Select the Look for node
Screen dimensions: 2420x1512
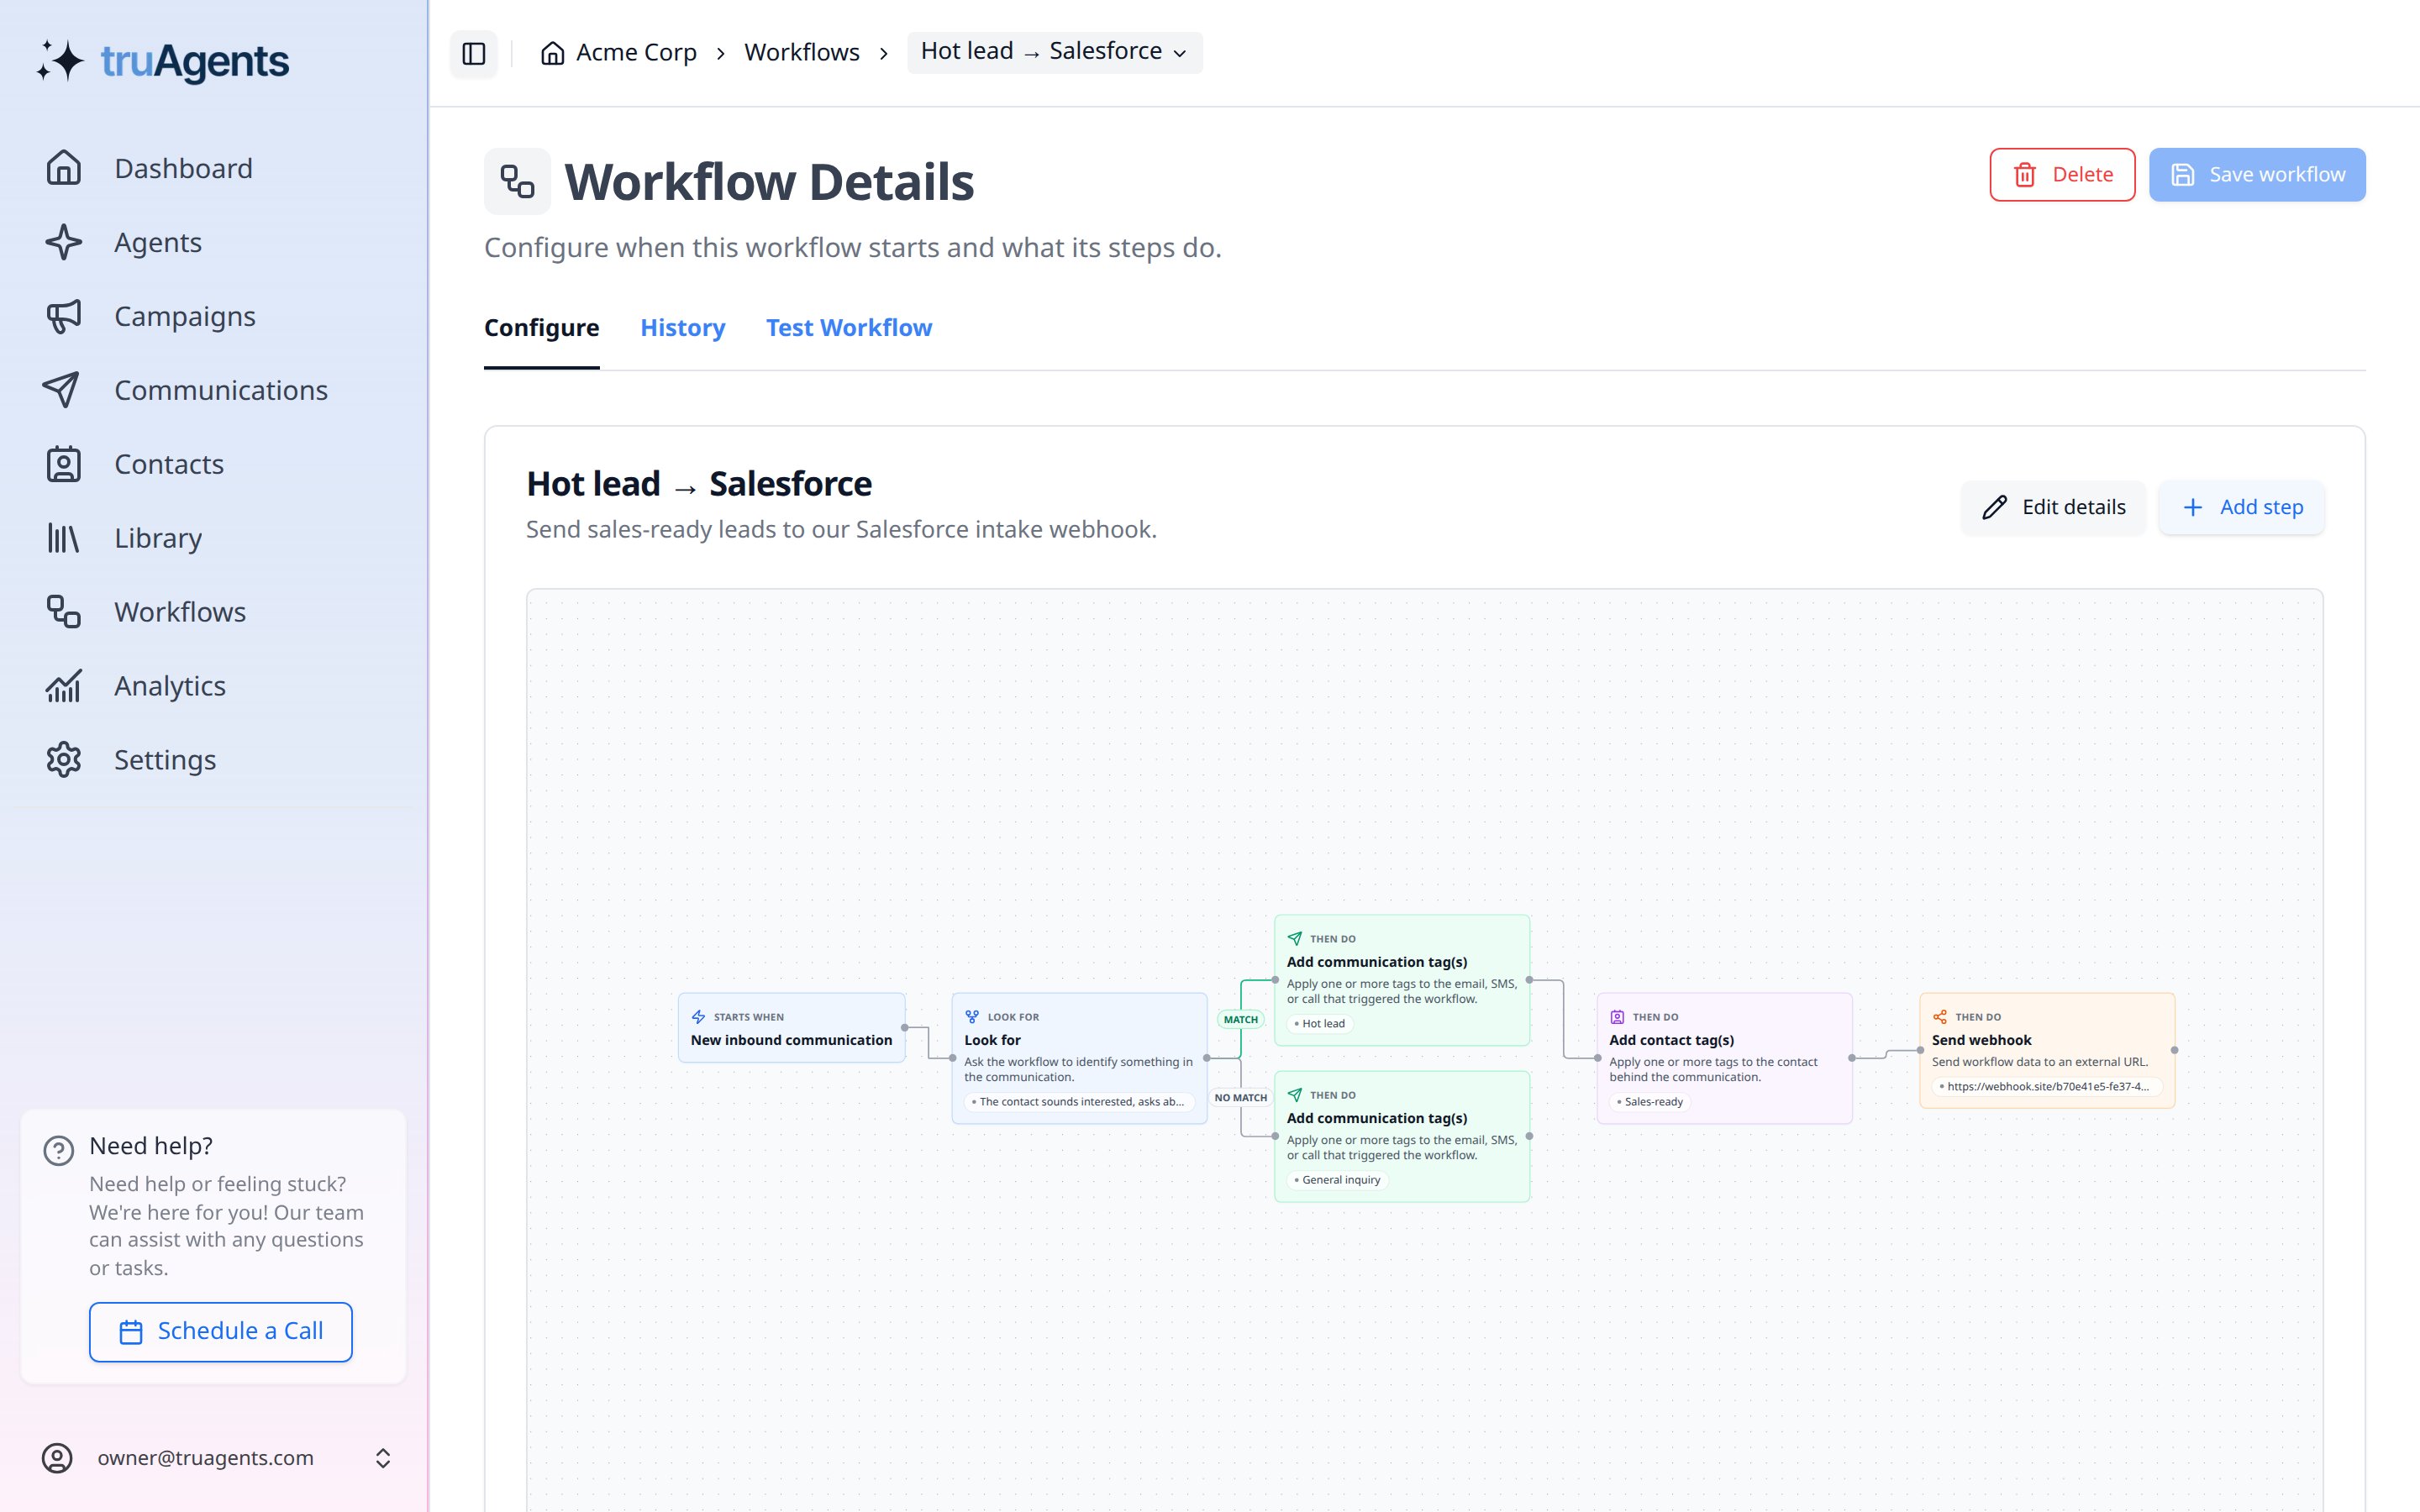(x=1080, y=1058)
